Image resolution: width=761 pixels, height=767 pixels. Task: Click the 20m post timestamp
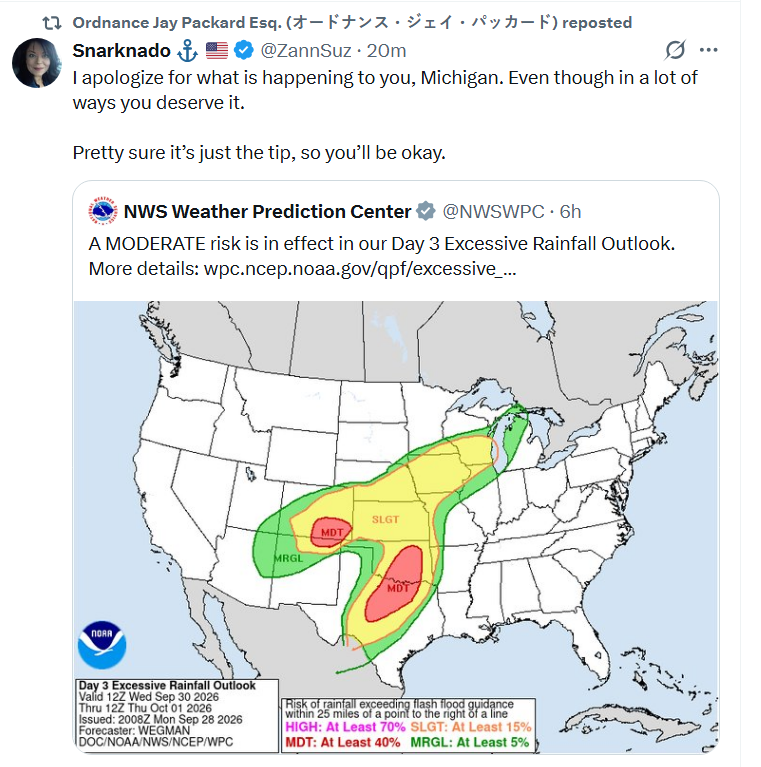tap(386, 51)
